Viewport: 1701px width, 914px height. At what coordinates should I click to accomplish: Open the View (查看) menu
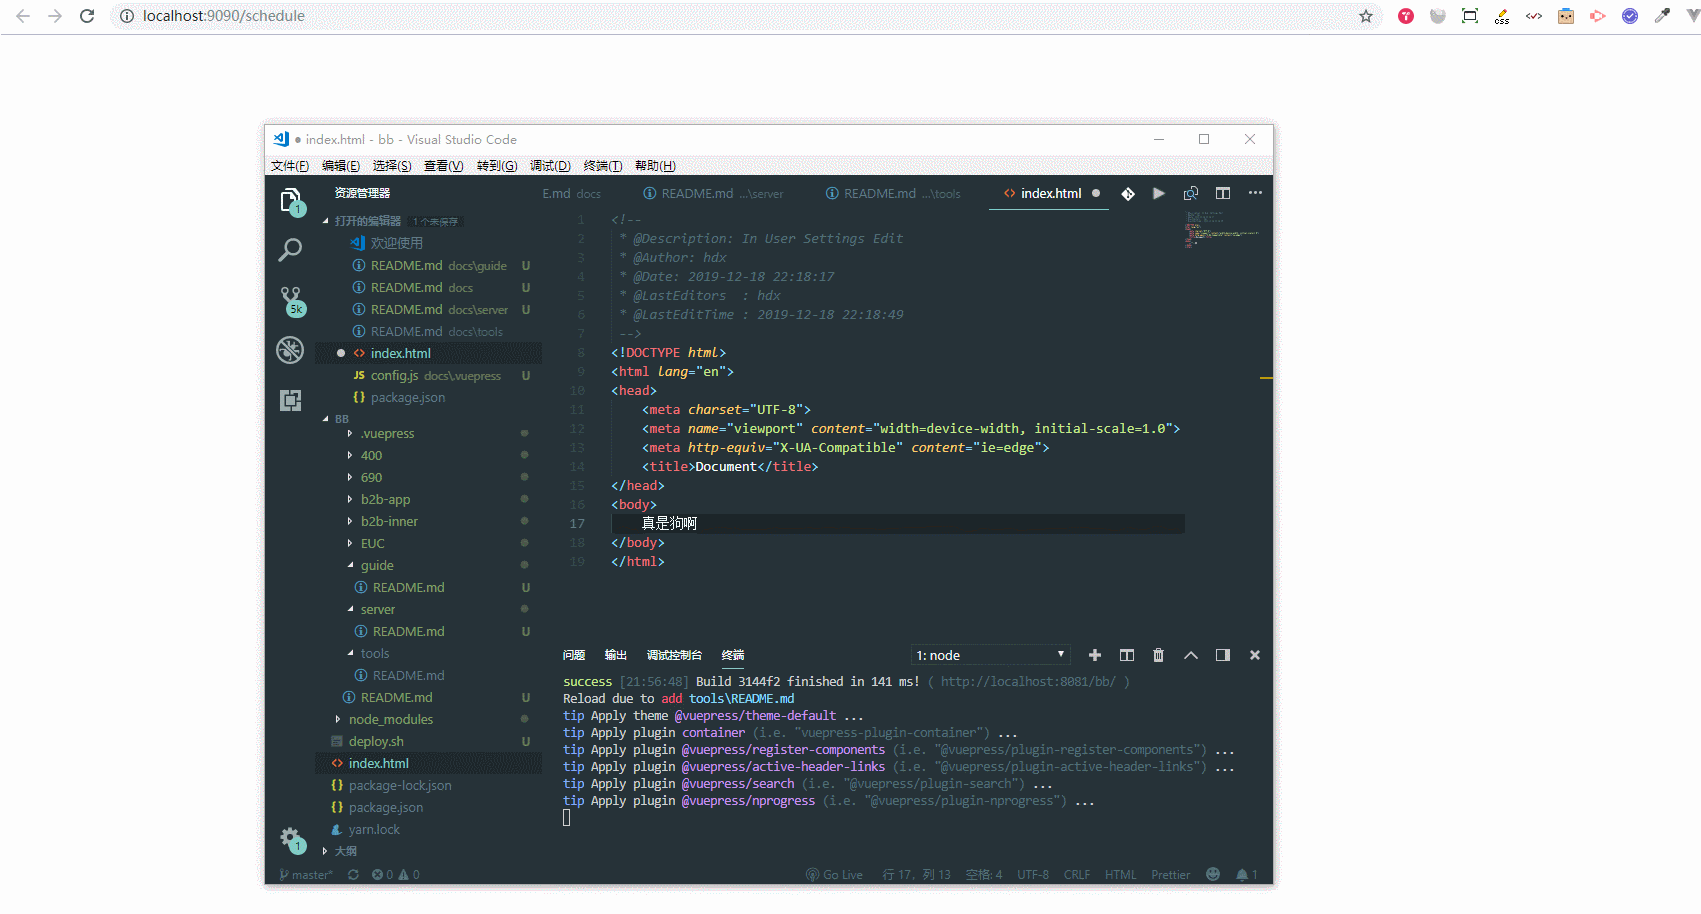click(444, 166)
